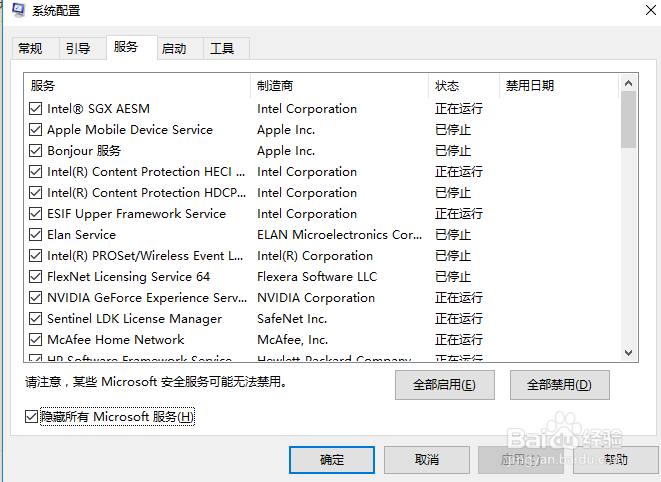Confirm with the 确定 button
The height and width of the screenshot is (482, 661).
(x=332, y=460)
